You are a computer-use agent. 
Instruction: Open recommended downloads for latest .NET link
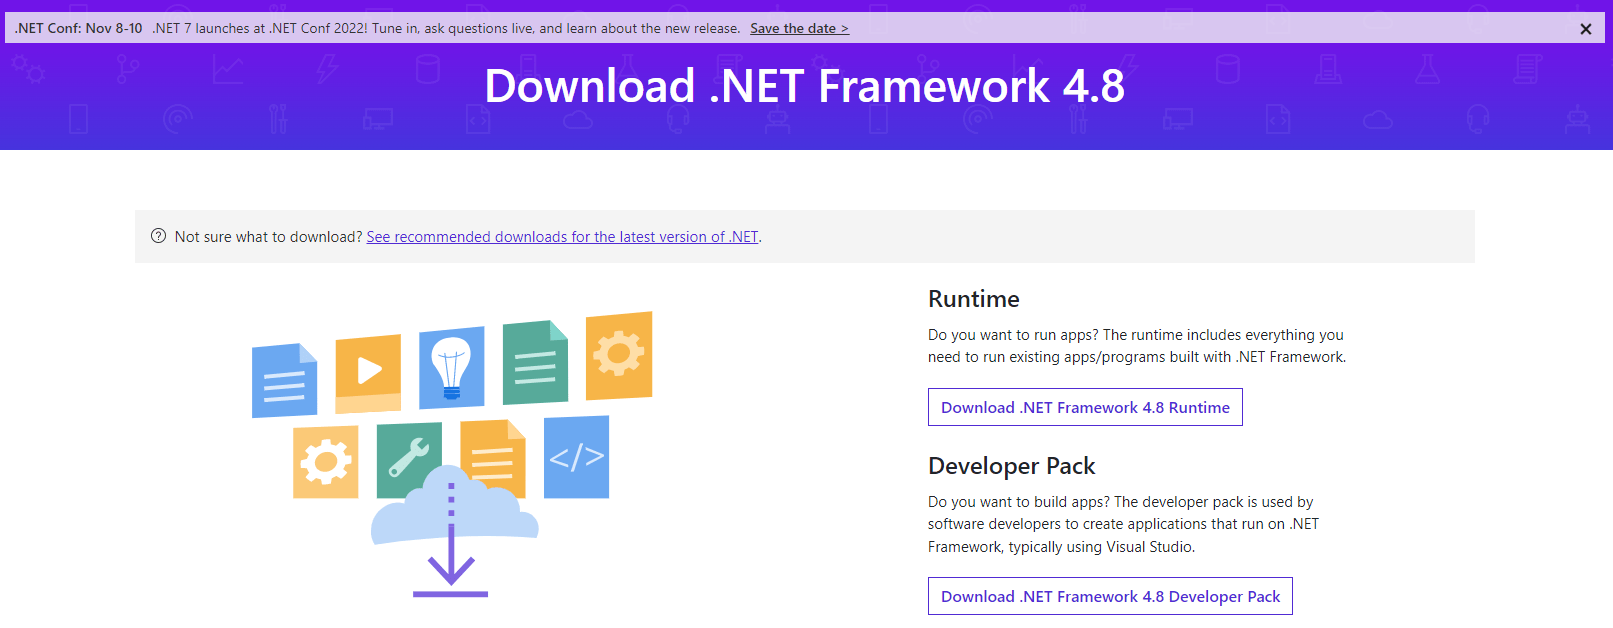point(562,237)
